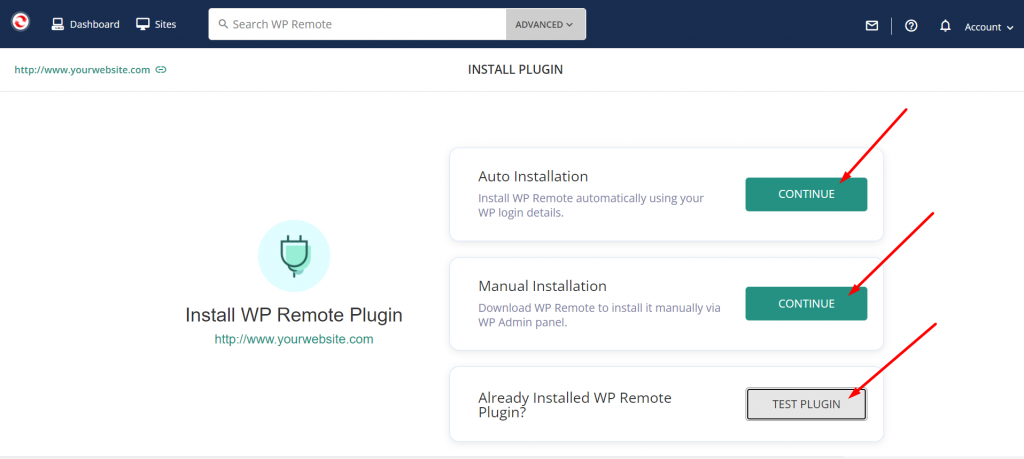Click the Dashboard laptop icon
The image size is (1024, 459).
coord(58,24)
